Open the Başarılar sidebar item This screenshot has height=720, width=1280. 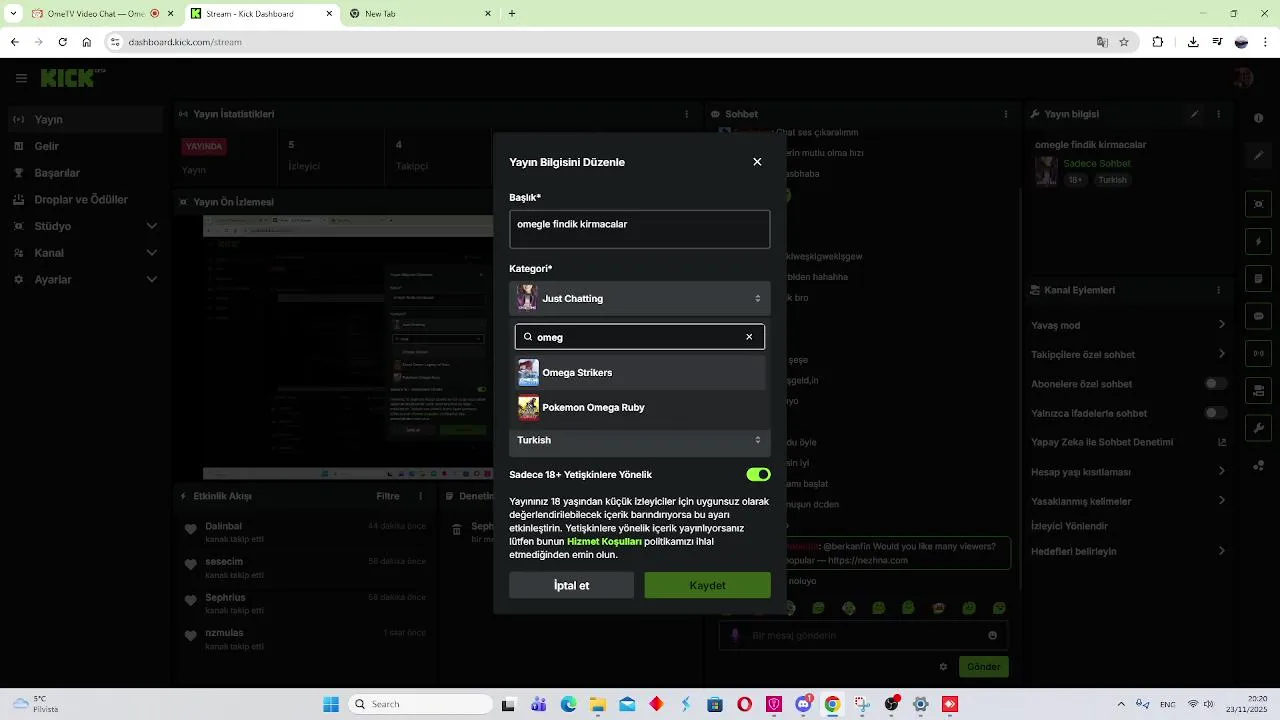pyautogui.click(x=84, y=173)
